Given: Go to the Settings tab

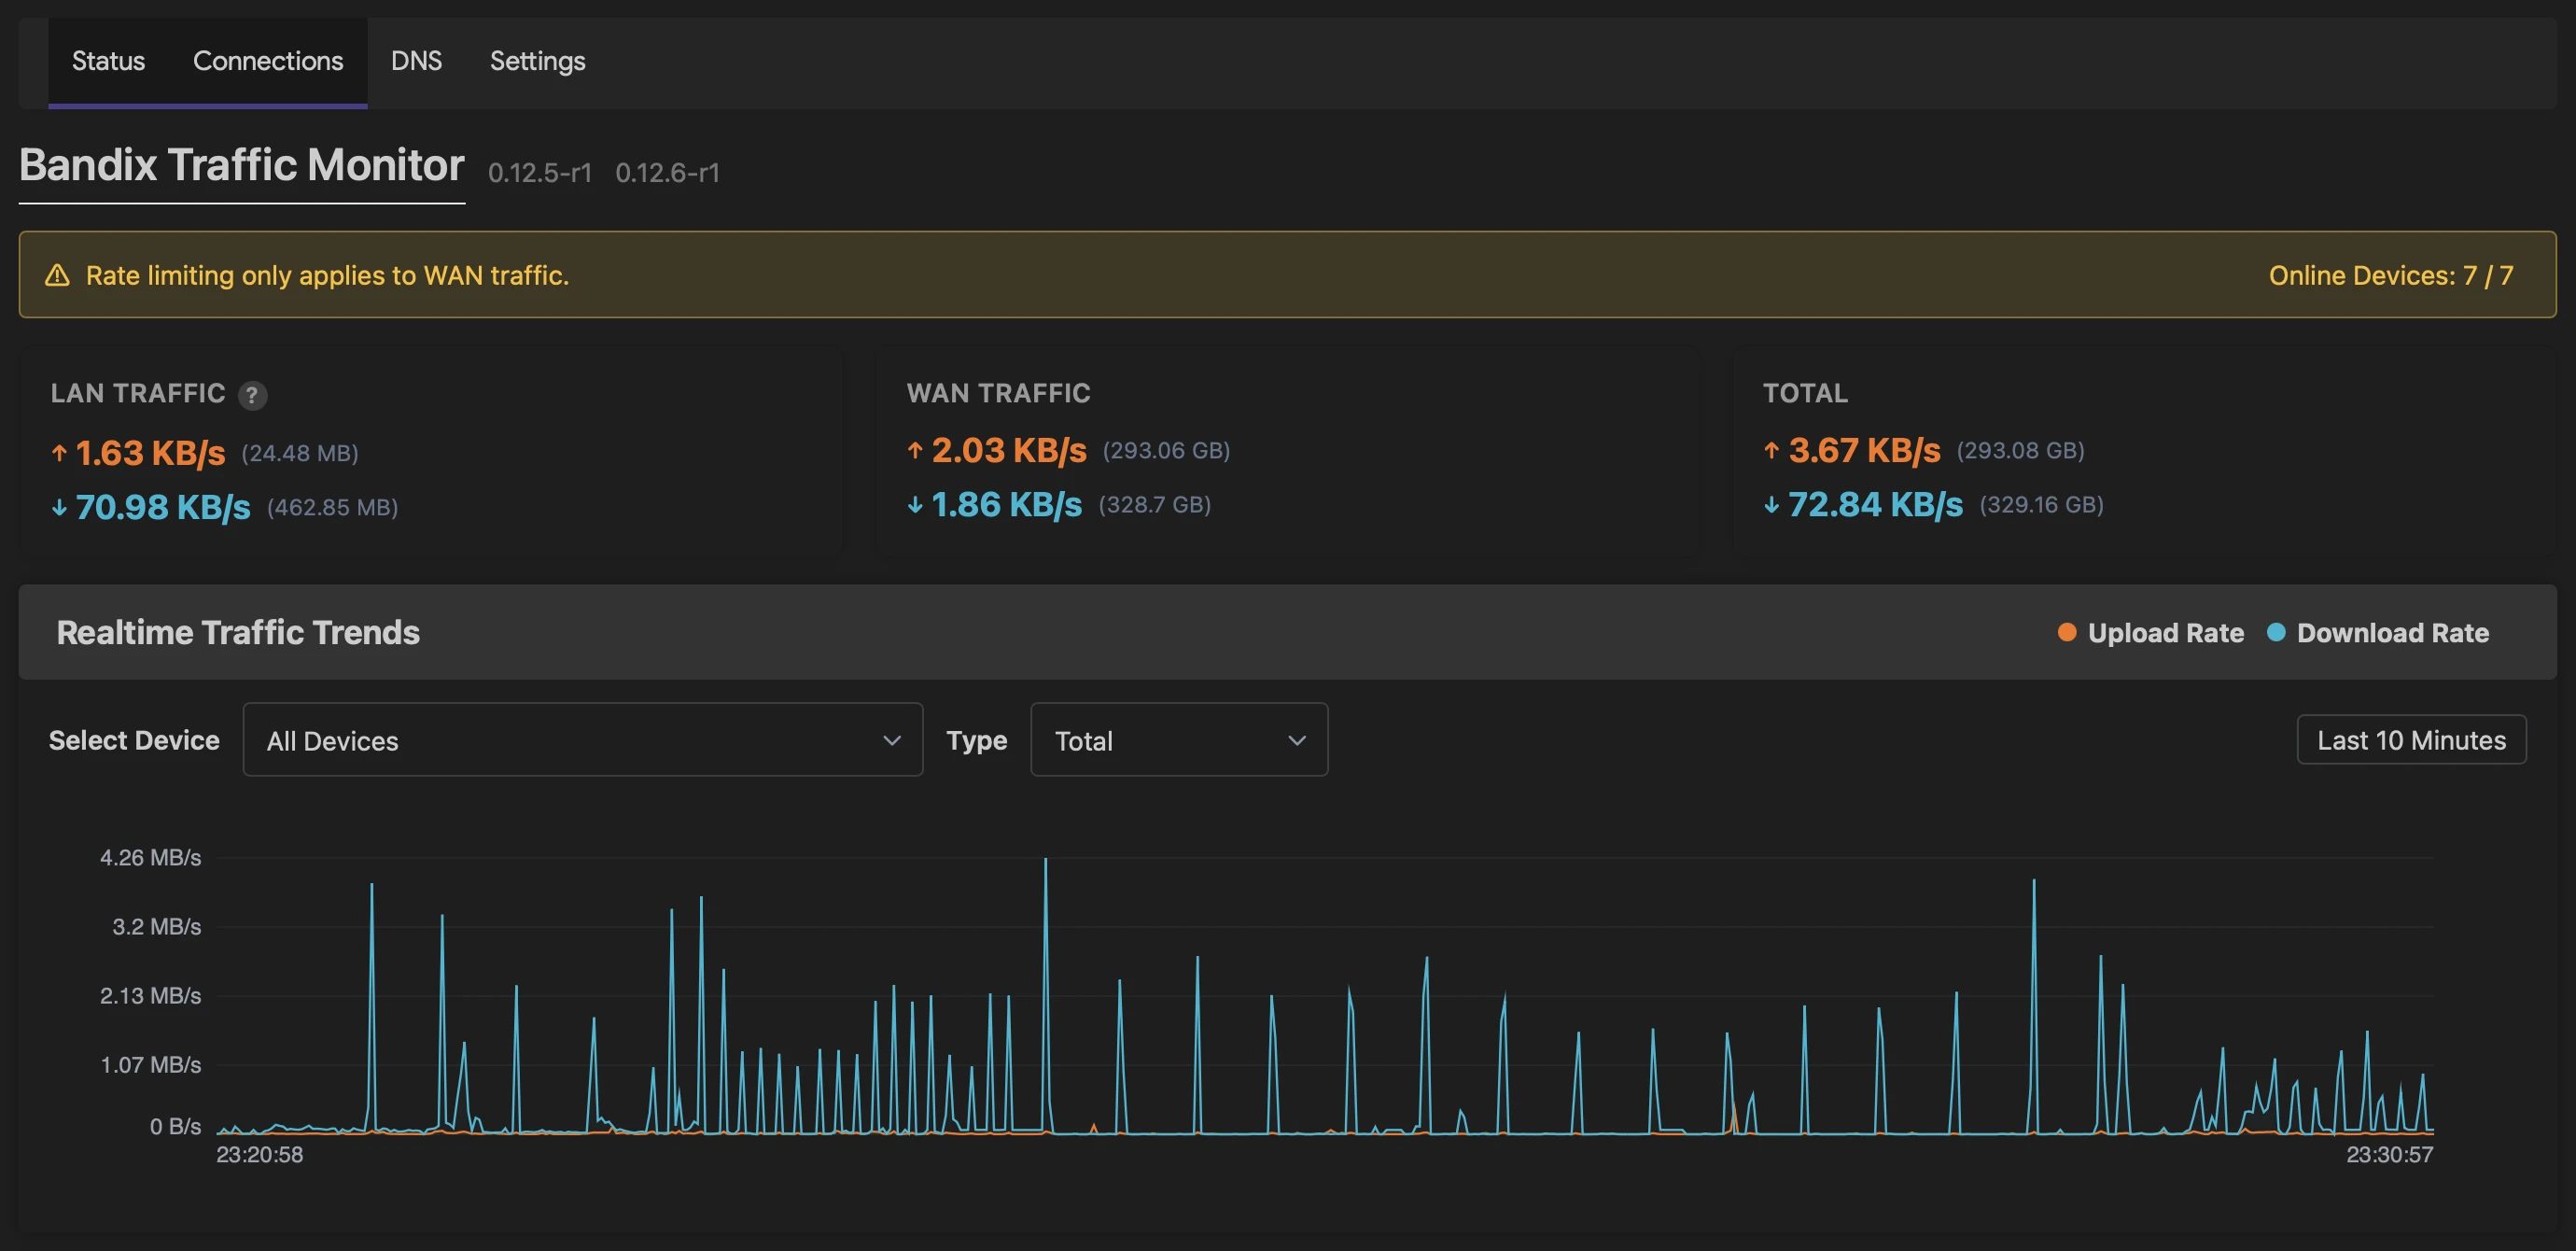Looking at the screenshot, I should [x=537, y=61].
